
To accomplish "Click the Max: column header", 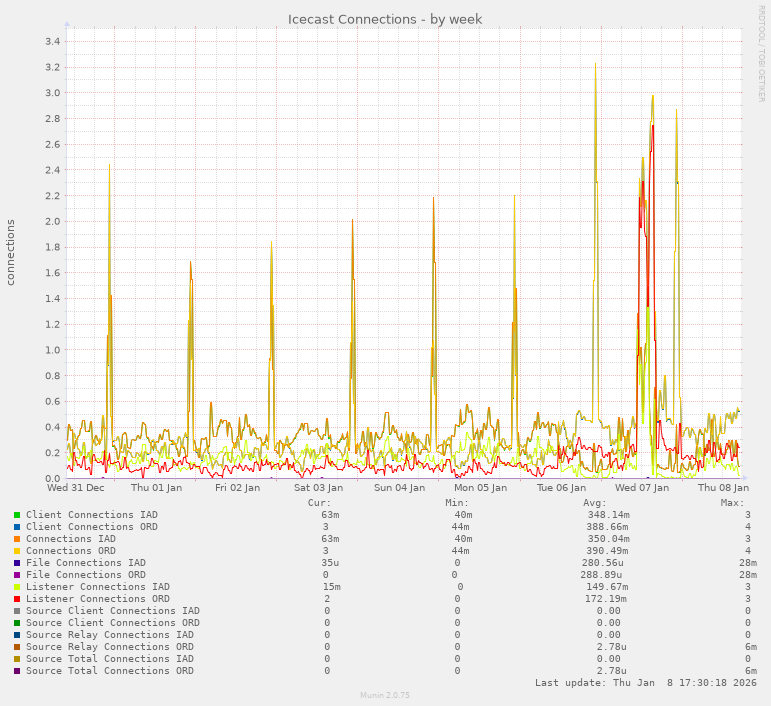I will pos(732,503).
